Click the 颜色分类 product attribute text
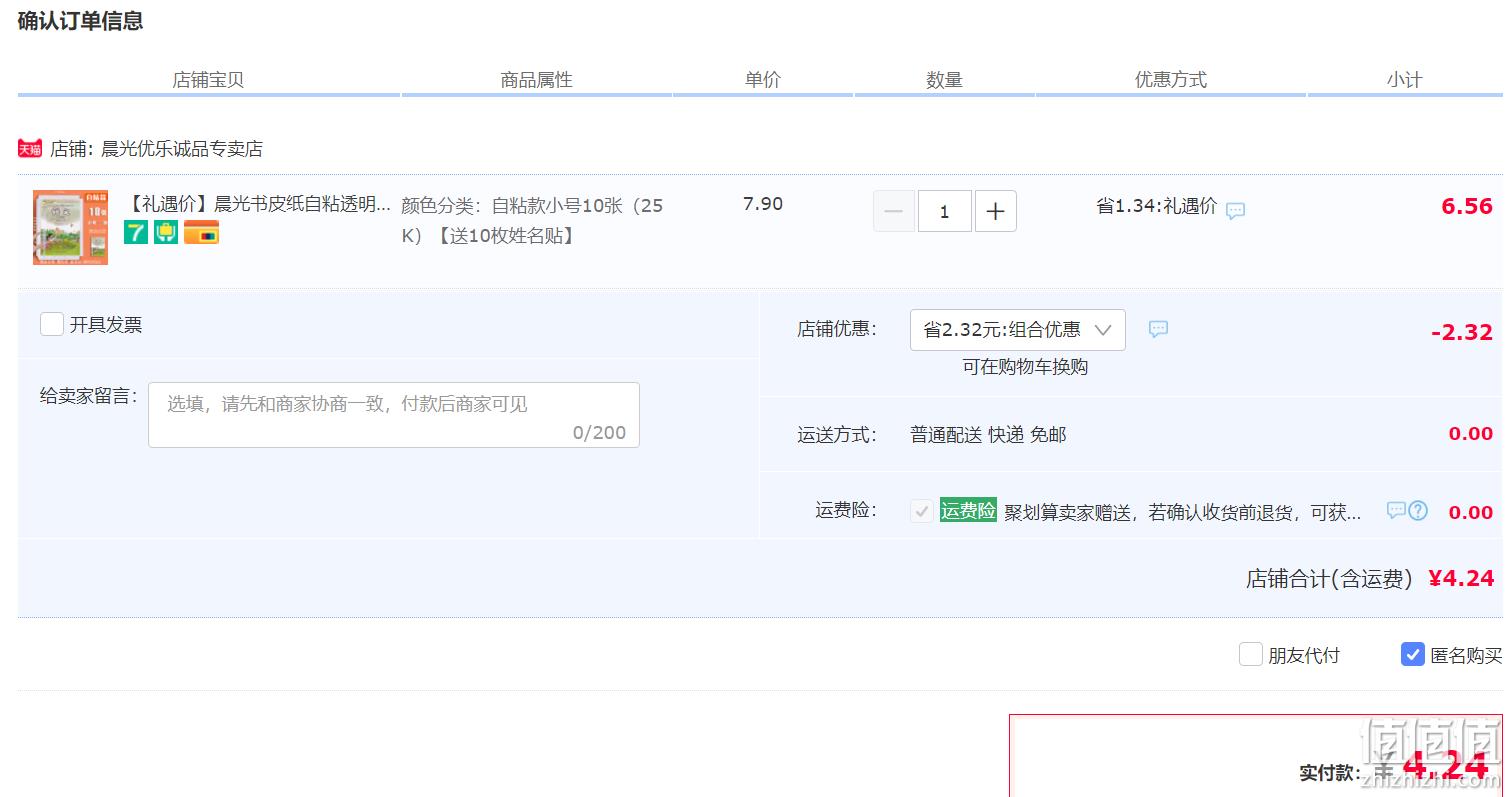Image resolution: width=1510 pixels, height=797 pixels. [532, 220]
